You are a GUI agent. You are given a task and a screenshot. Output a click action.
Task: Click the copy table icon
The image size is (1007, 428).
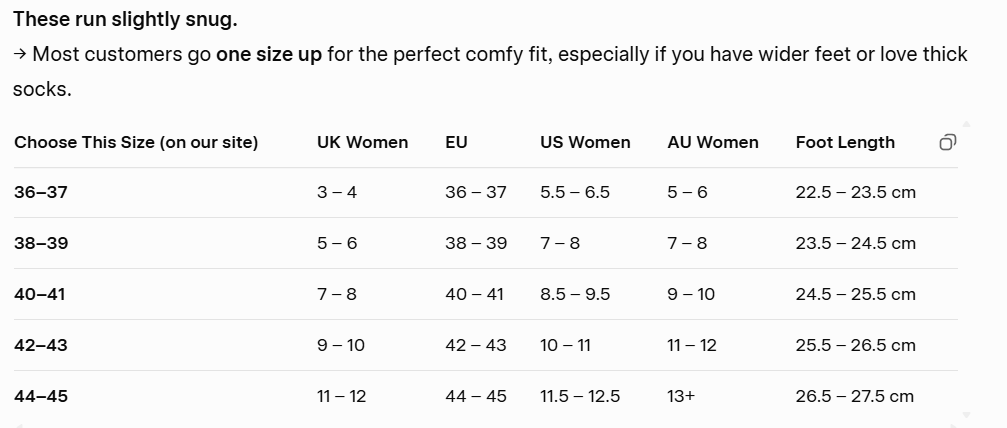(x=947, y=142)
